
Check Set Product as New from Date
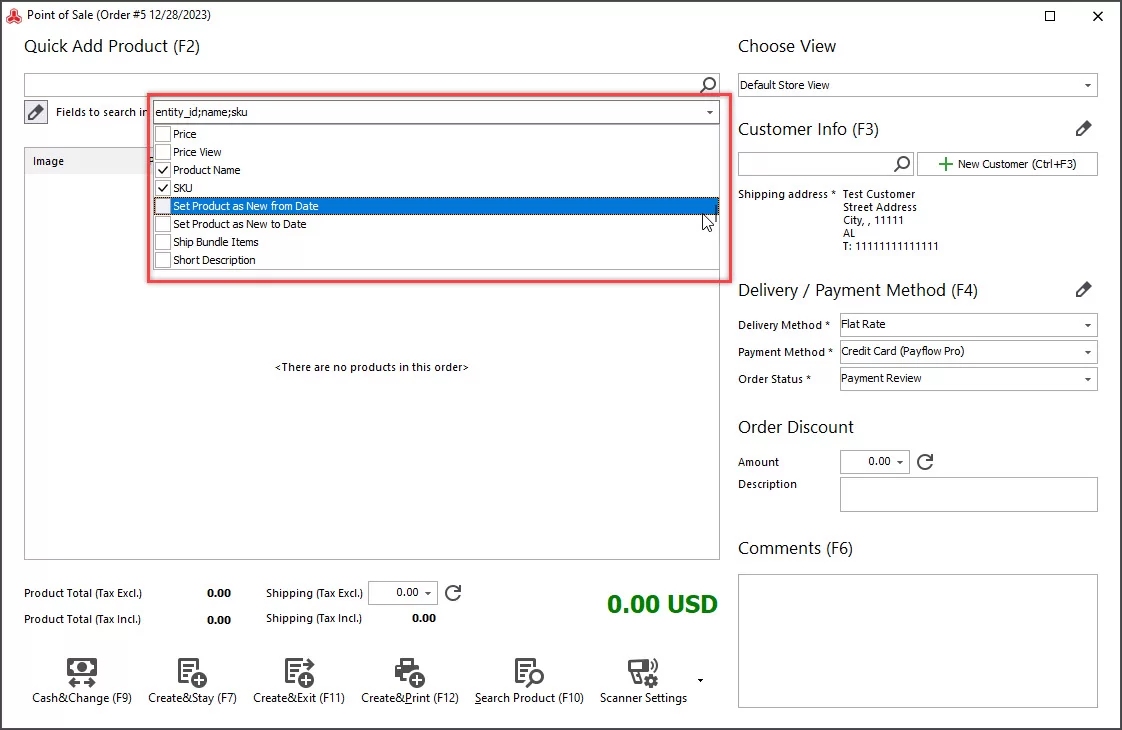[163, 206]
